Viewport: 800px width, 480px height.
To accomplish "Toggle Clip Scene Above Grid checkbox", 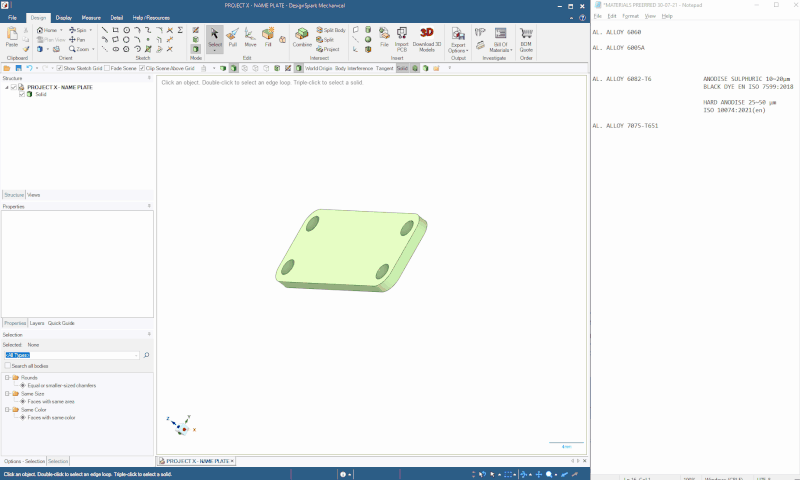I will [142, 68].
